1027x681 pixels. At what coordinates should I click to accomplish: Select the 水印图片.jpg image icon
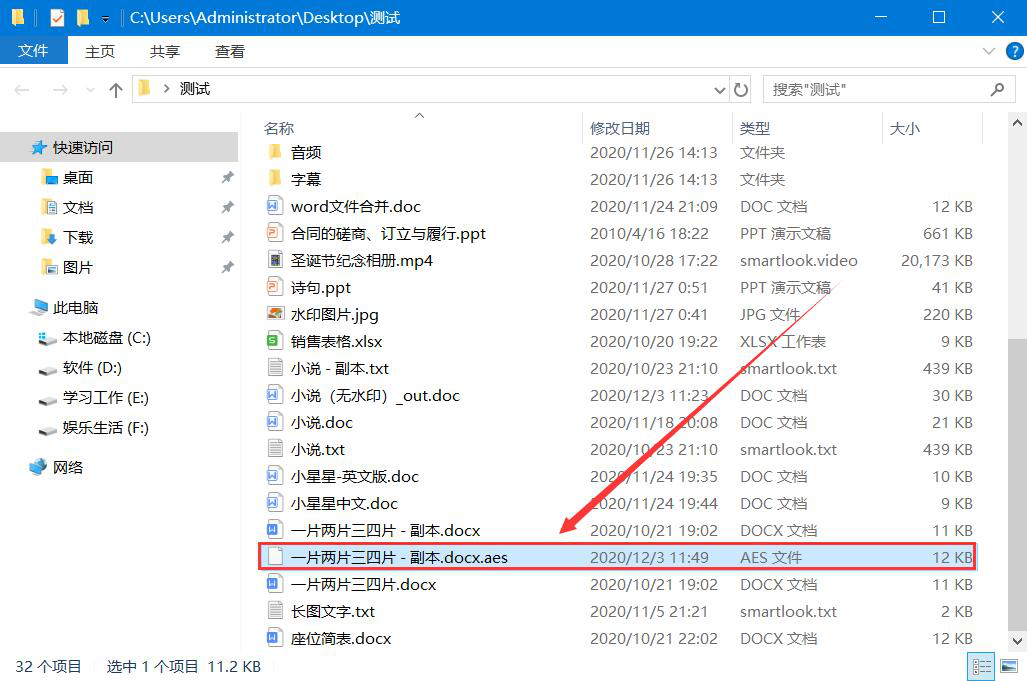pos(275,314)
